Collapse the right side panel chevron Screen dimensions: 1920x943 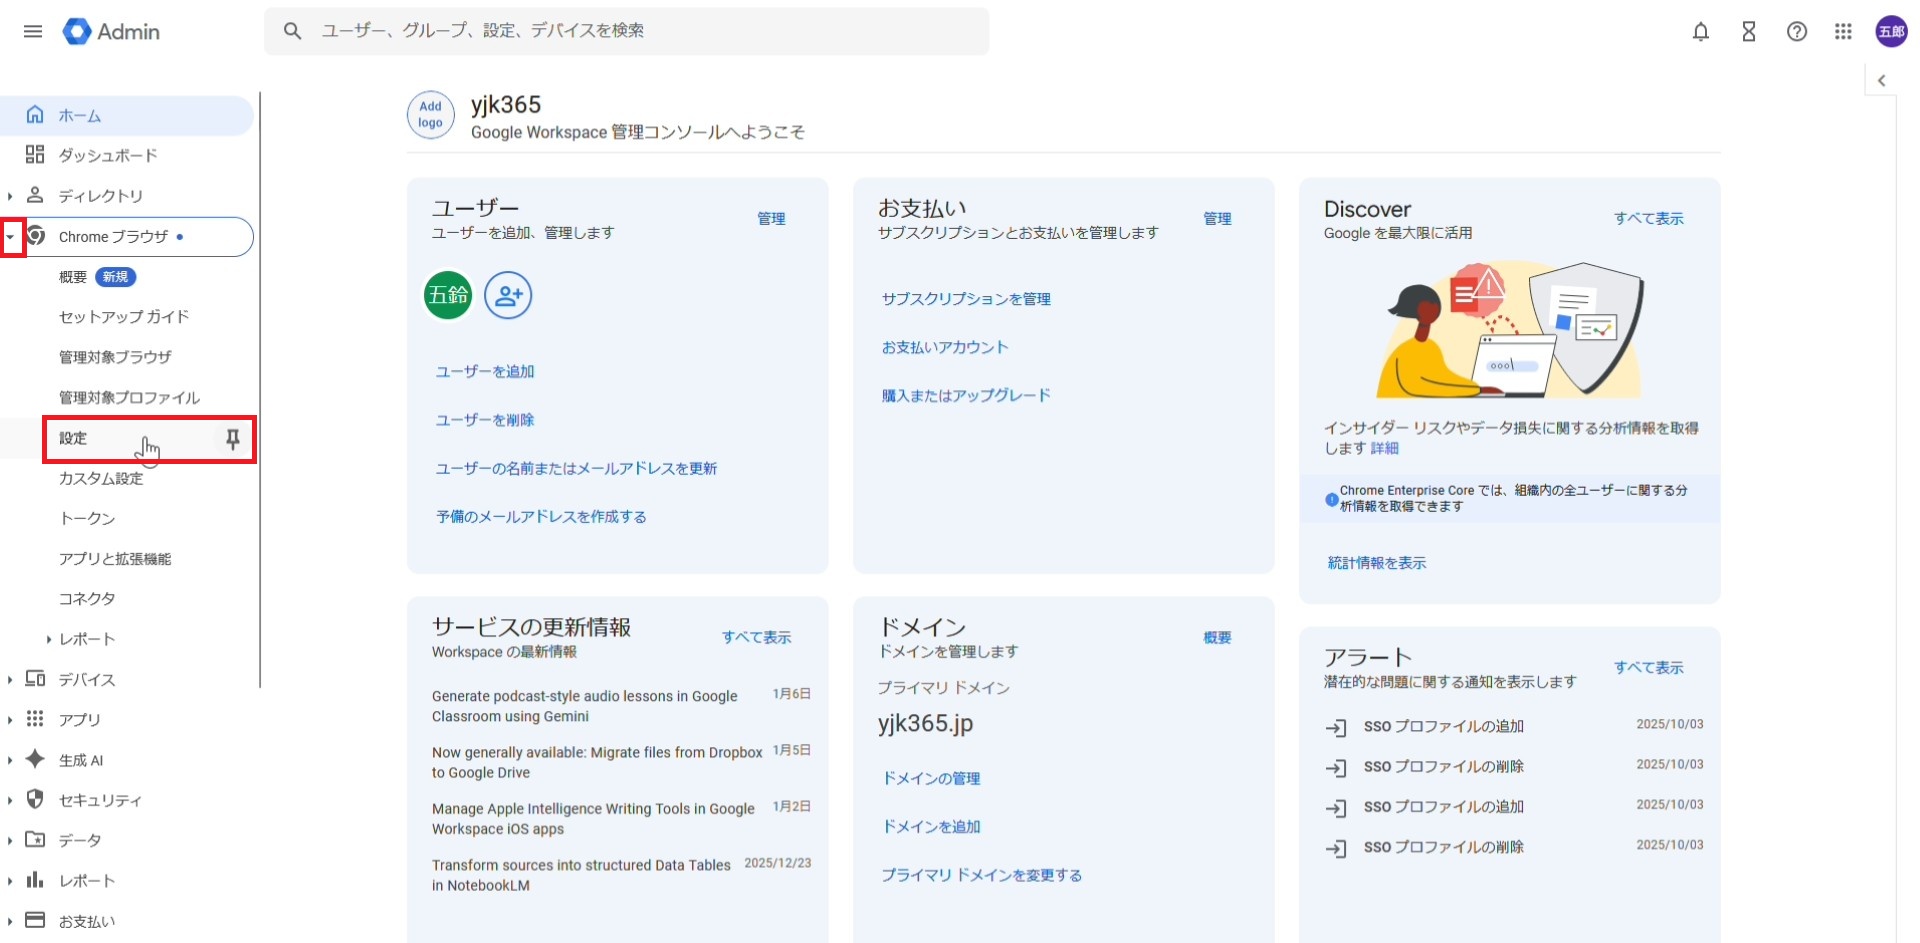1881,81
